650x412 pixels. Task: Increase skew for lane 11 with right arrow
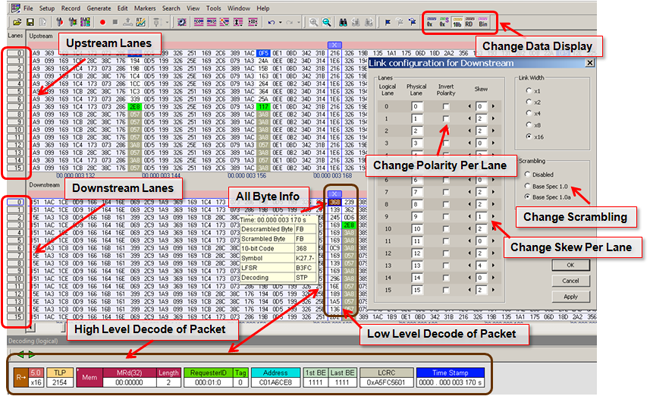[x=493, y=241]
